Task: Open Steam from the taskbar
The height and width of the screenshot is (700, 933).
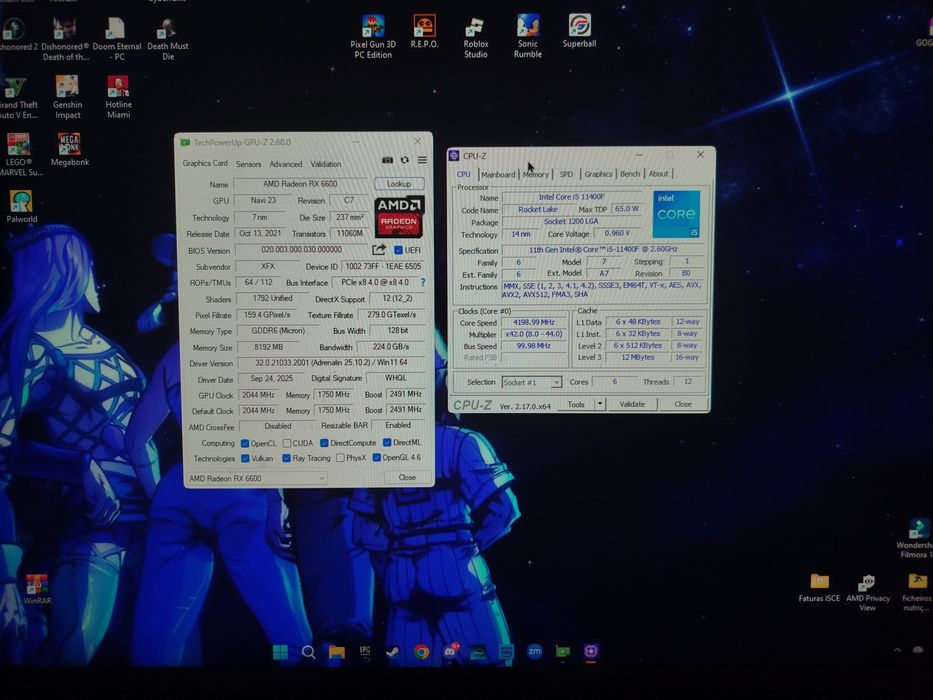Action: pos(393,652)
